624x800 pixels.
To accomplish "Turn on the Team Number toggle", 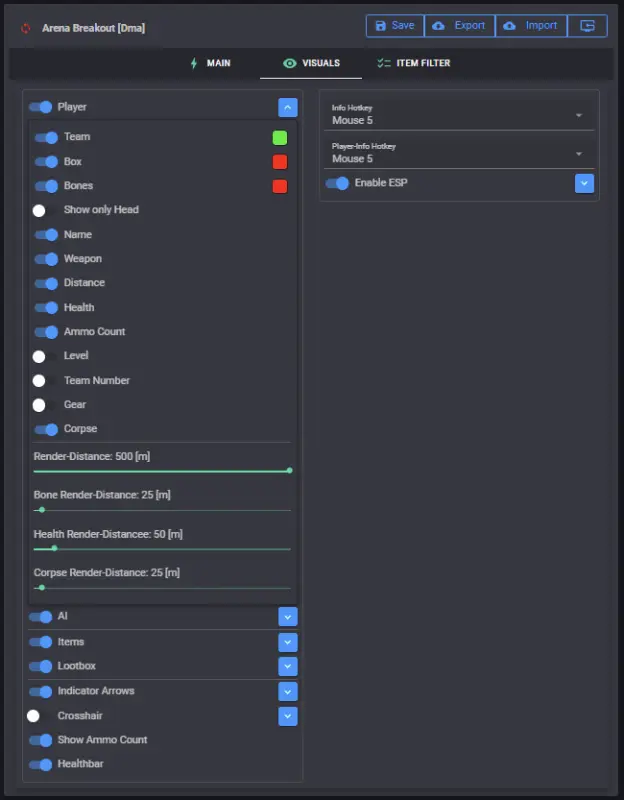I will [x=45, y=381].
